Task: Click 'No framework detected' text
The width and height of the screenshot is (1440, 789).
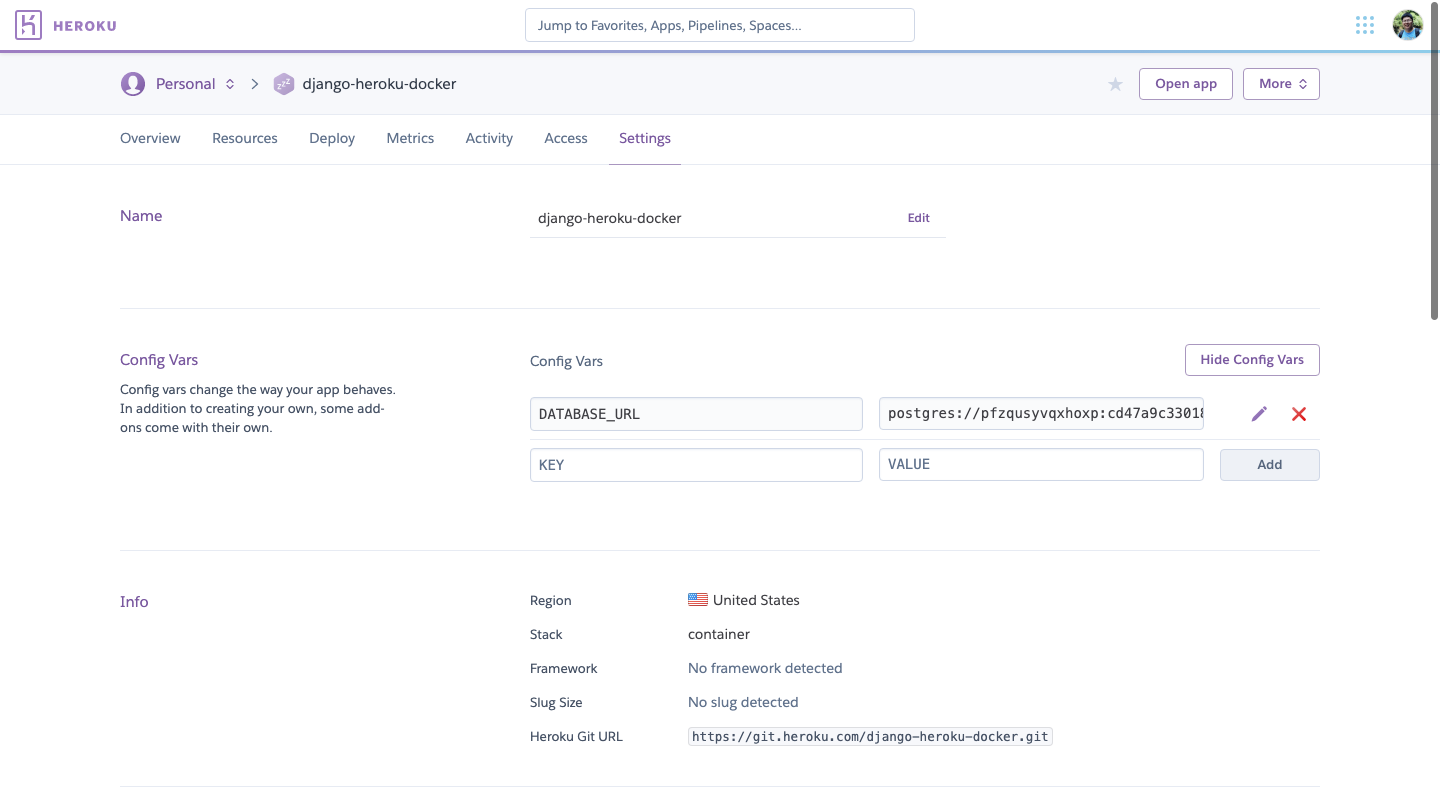Action: tap(765, 669)
